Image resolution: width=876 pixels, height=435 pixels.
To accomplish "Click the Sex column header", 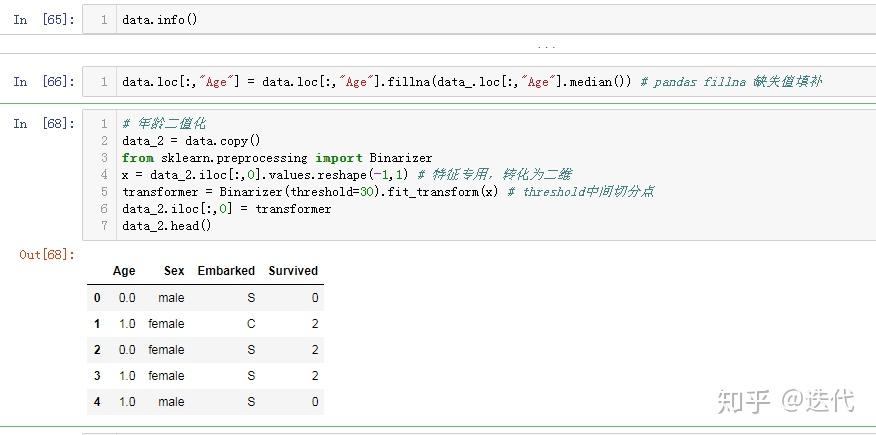I will (x=174, y=271).
